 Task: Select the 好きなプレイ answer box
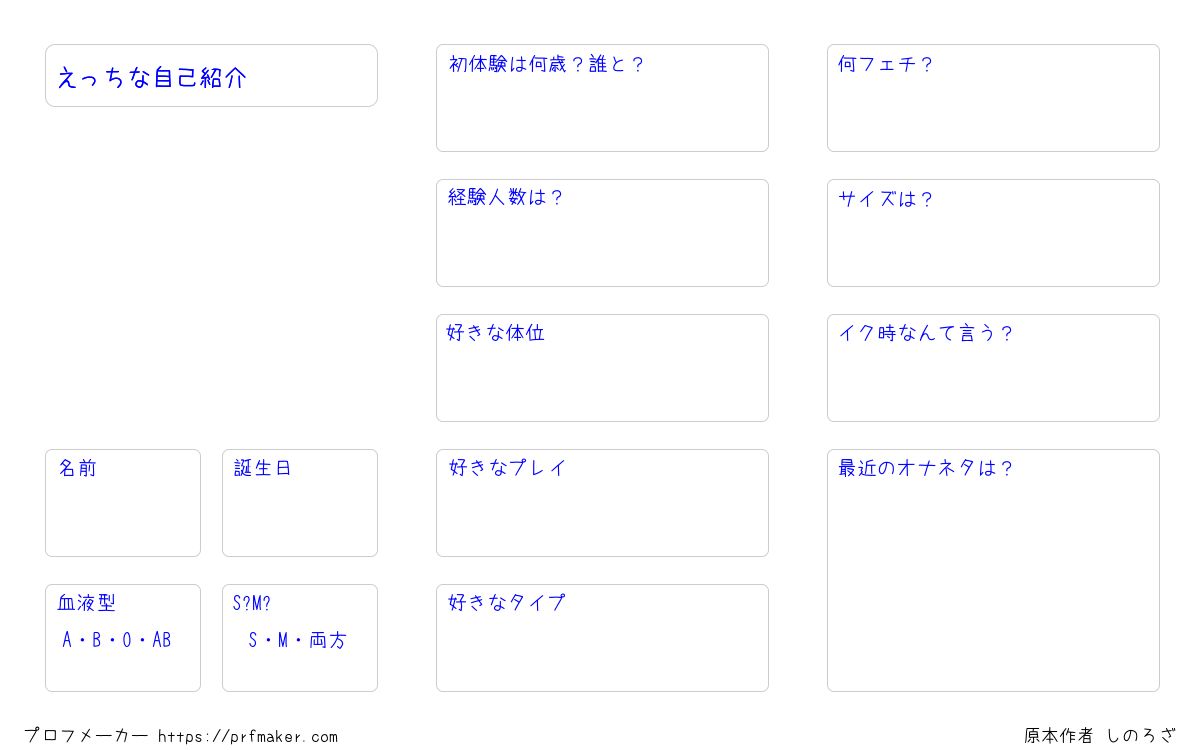(602, 503)
